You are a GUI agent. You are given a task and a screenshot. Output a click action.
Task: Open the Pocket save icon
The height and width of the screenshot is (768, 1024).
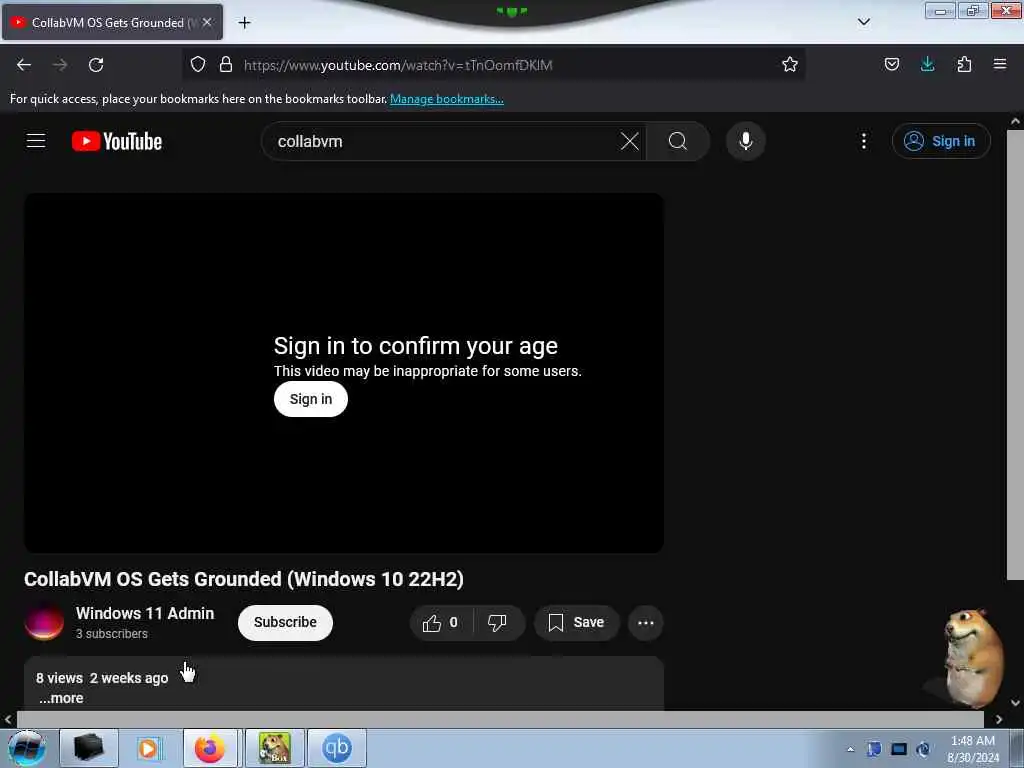click(x=891, y=65)
